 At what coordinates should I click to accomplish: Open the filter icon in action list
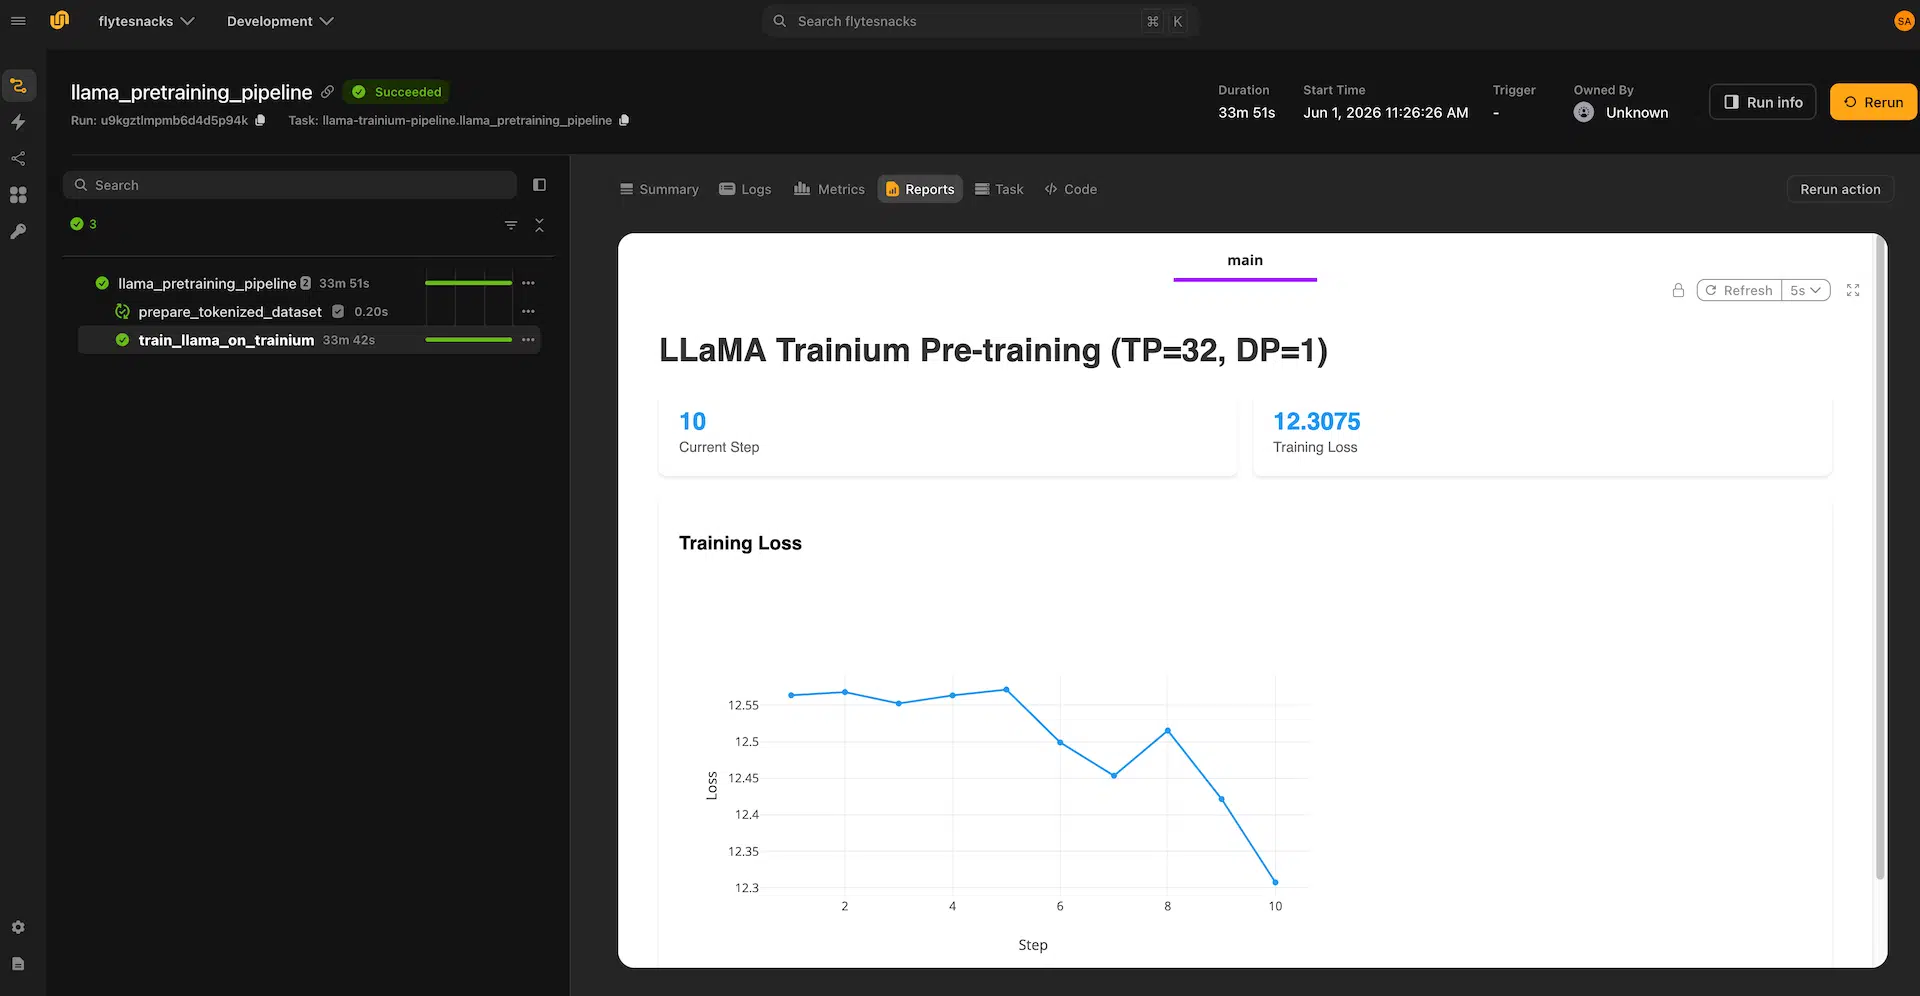click(511, 225)
